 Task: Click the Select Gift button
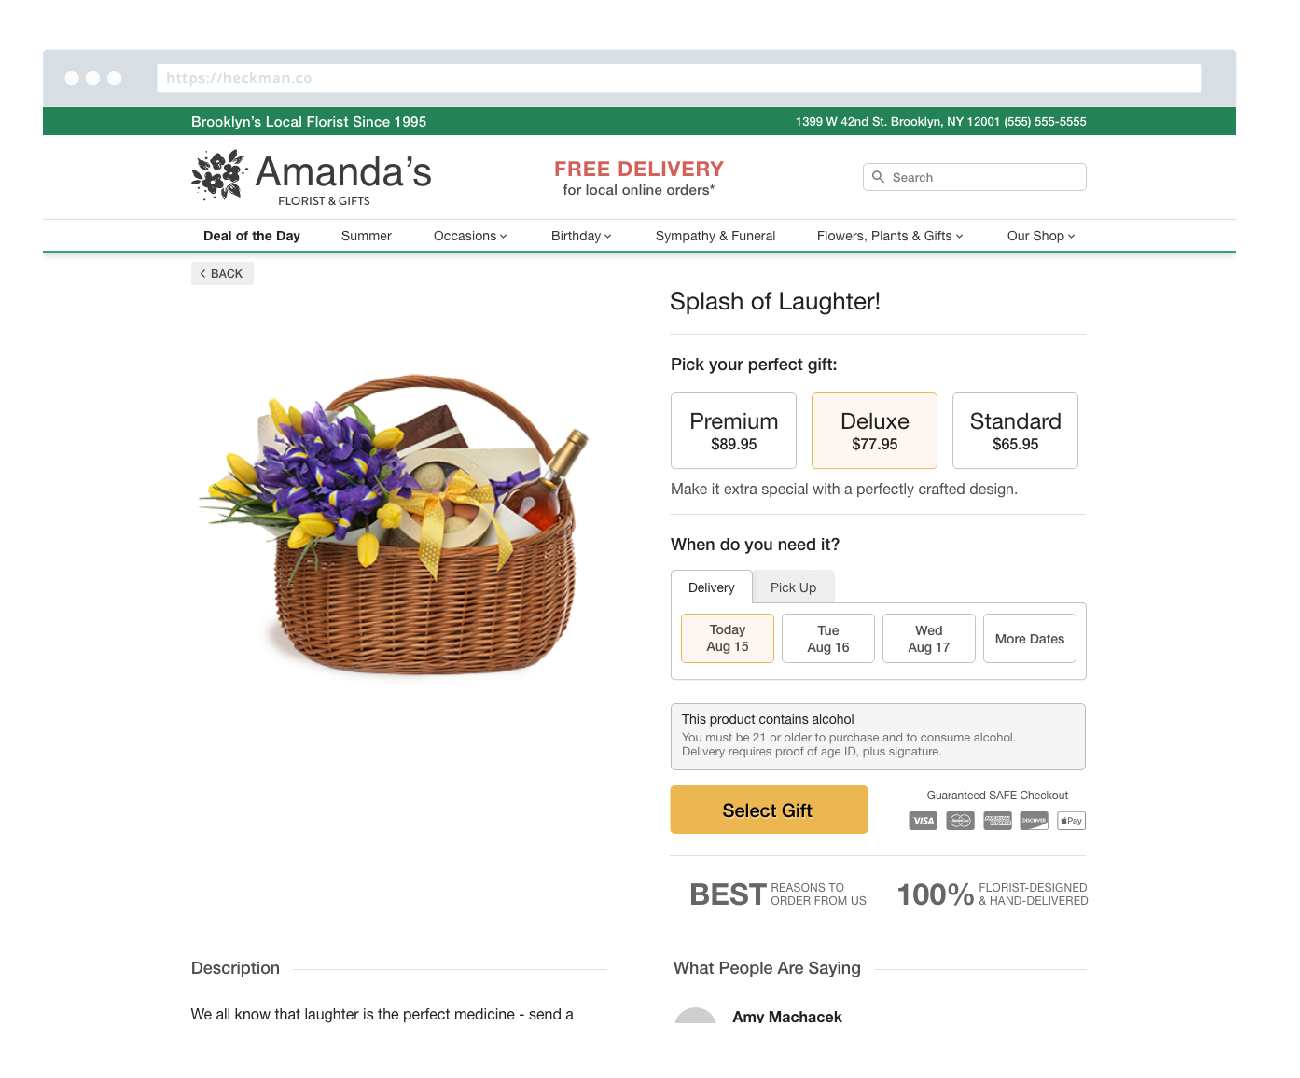[x=769, y=810]
